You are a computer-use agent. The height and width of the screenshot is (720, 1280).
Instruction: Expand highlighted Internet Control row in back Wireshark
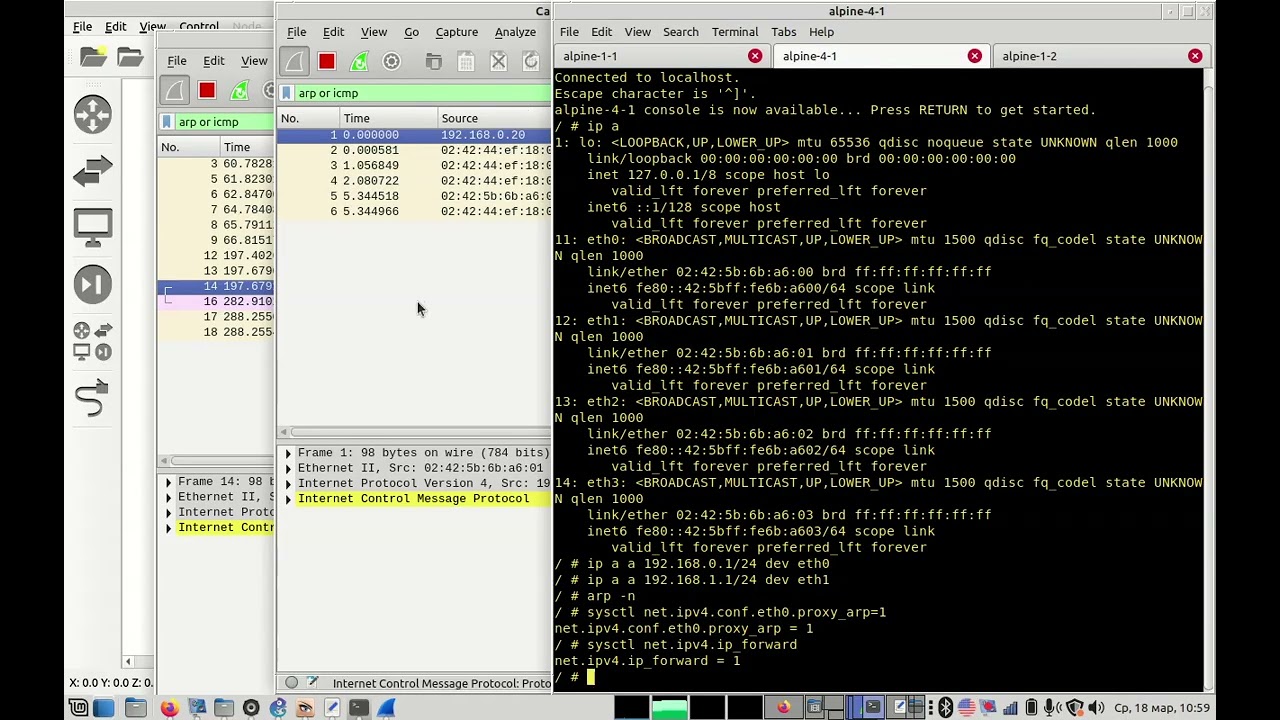coord(168,528)
